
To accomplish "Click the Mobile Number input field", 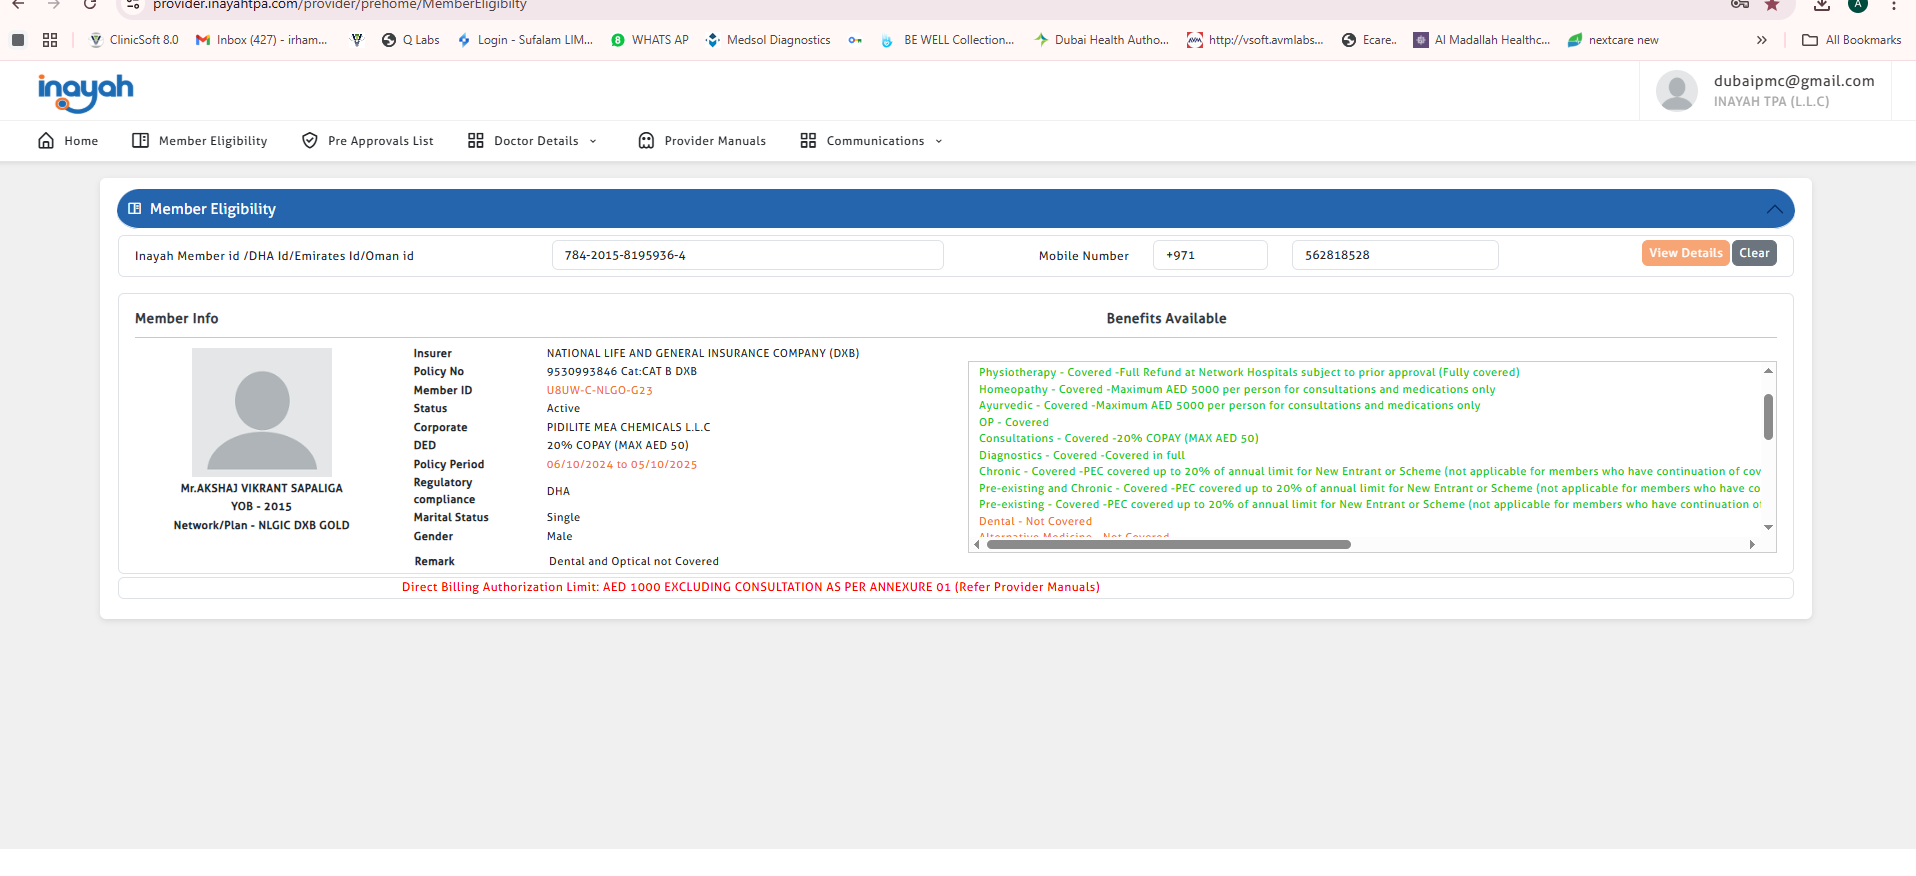I will [x=1394, y=255].
